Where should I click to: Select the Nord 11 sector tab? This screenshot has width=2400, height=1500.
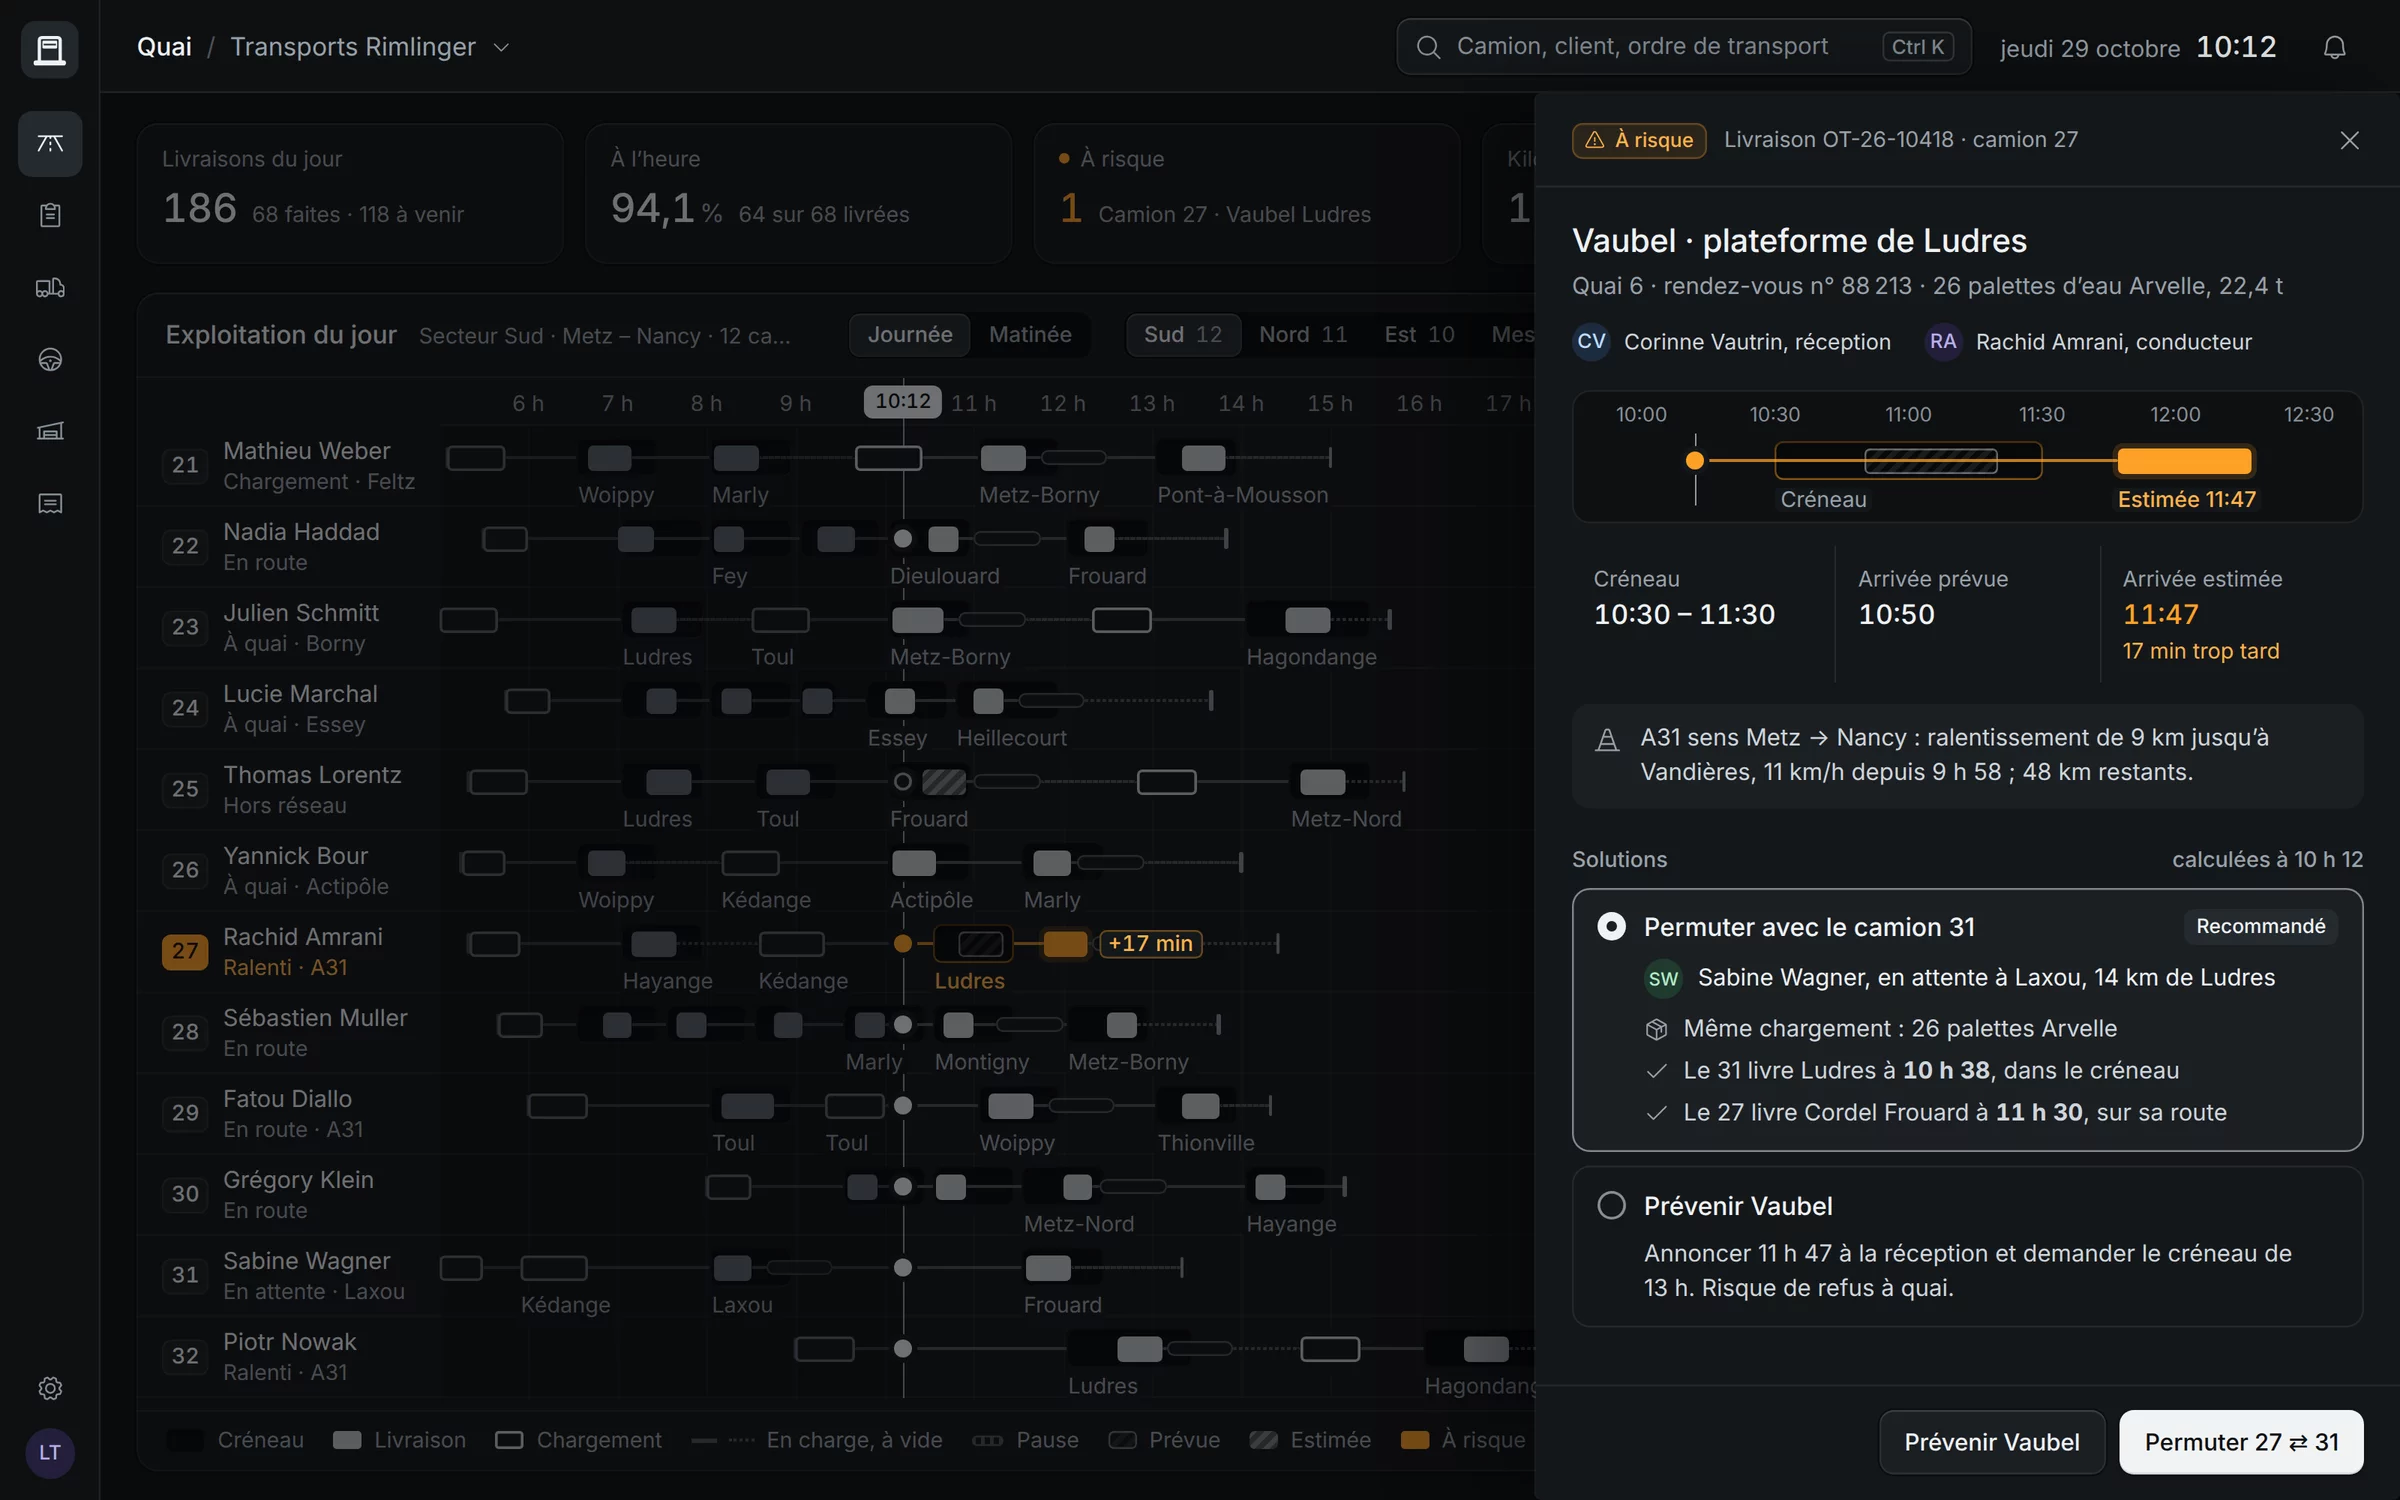pyautogui.click(x=1302, y=335)
